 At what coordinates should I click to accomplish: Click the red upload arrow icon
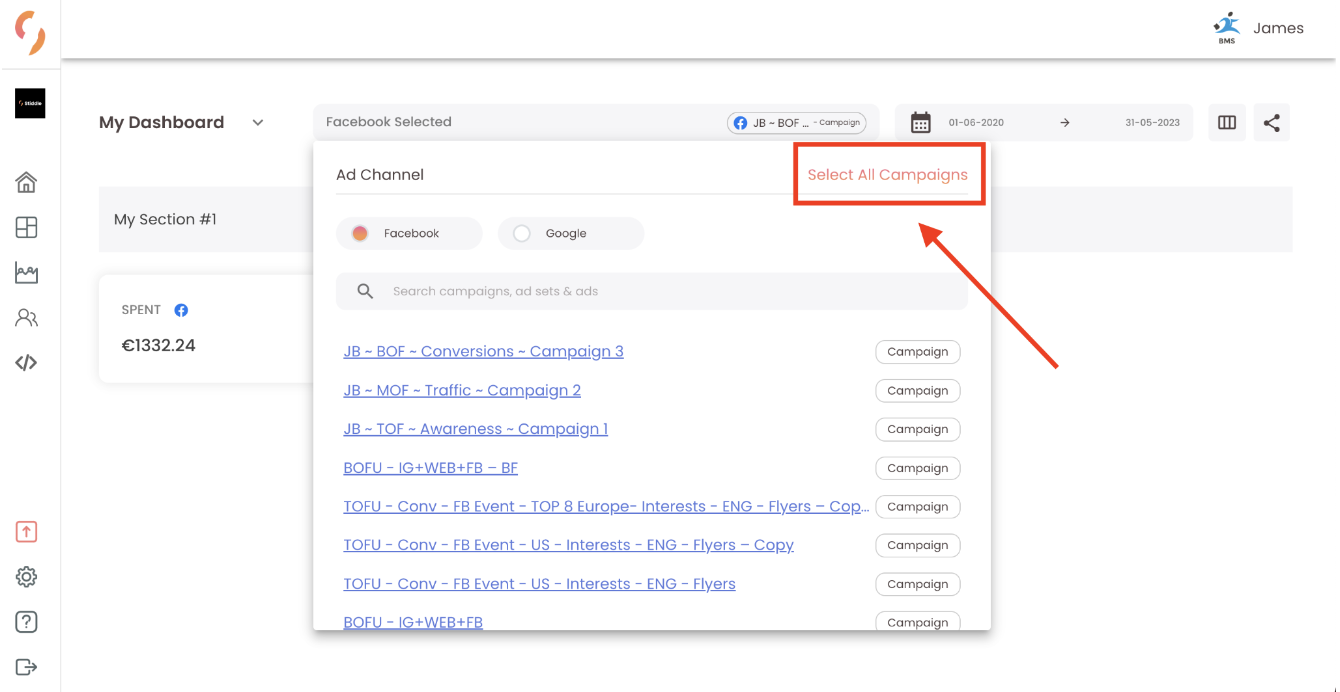[x=27, y=532]
